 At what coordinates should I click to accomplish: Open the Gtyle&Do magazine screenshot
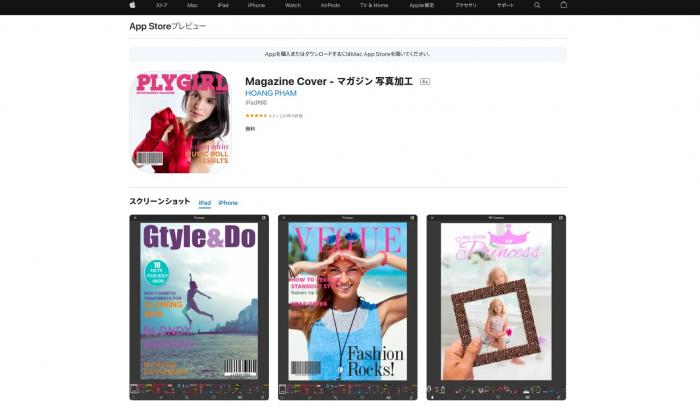(x=199, y=307)
